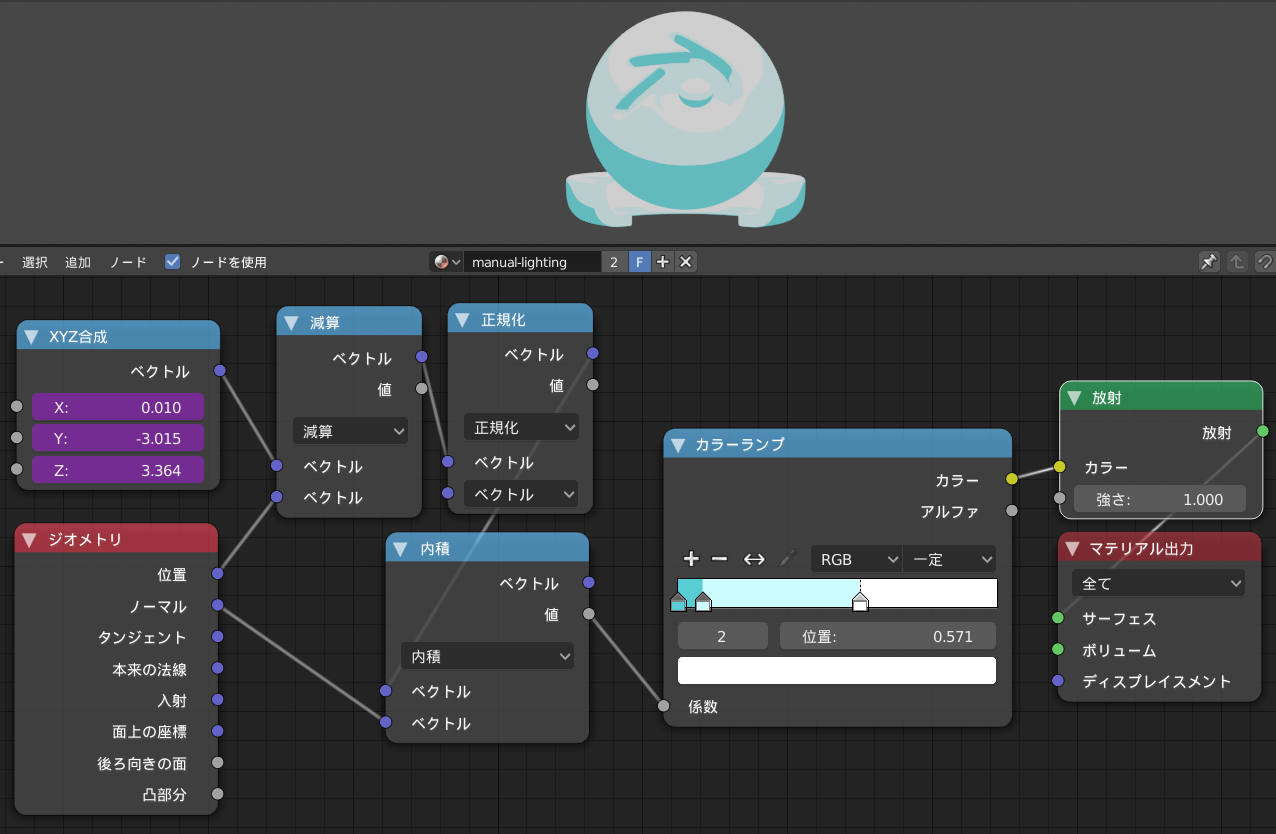
Task: Collapse the 放射 node
Action: (x=1074, y=397)
